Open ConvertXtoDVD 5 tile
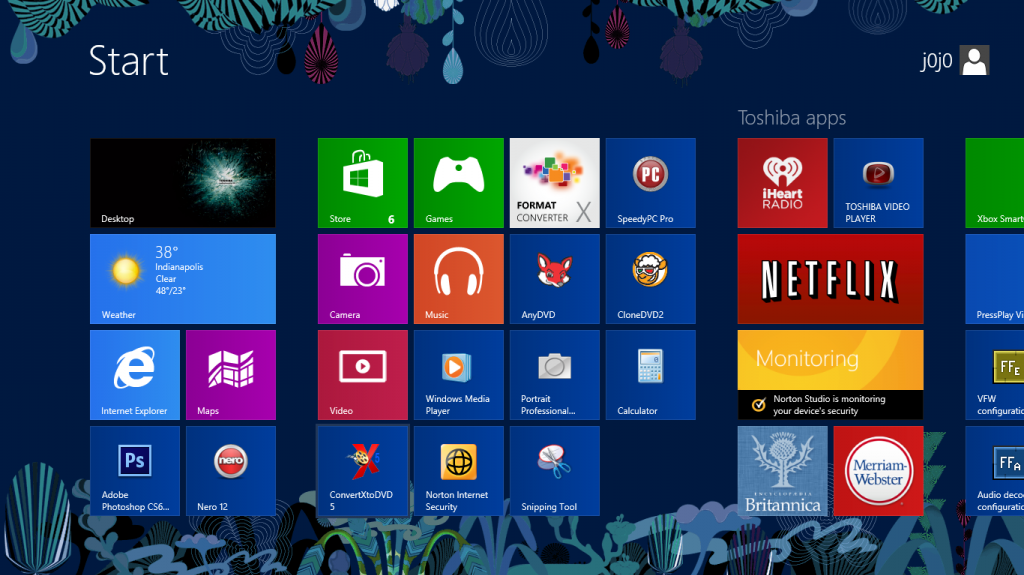1024x575 pixels. pyautogui.click(x=362, y=470)
